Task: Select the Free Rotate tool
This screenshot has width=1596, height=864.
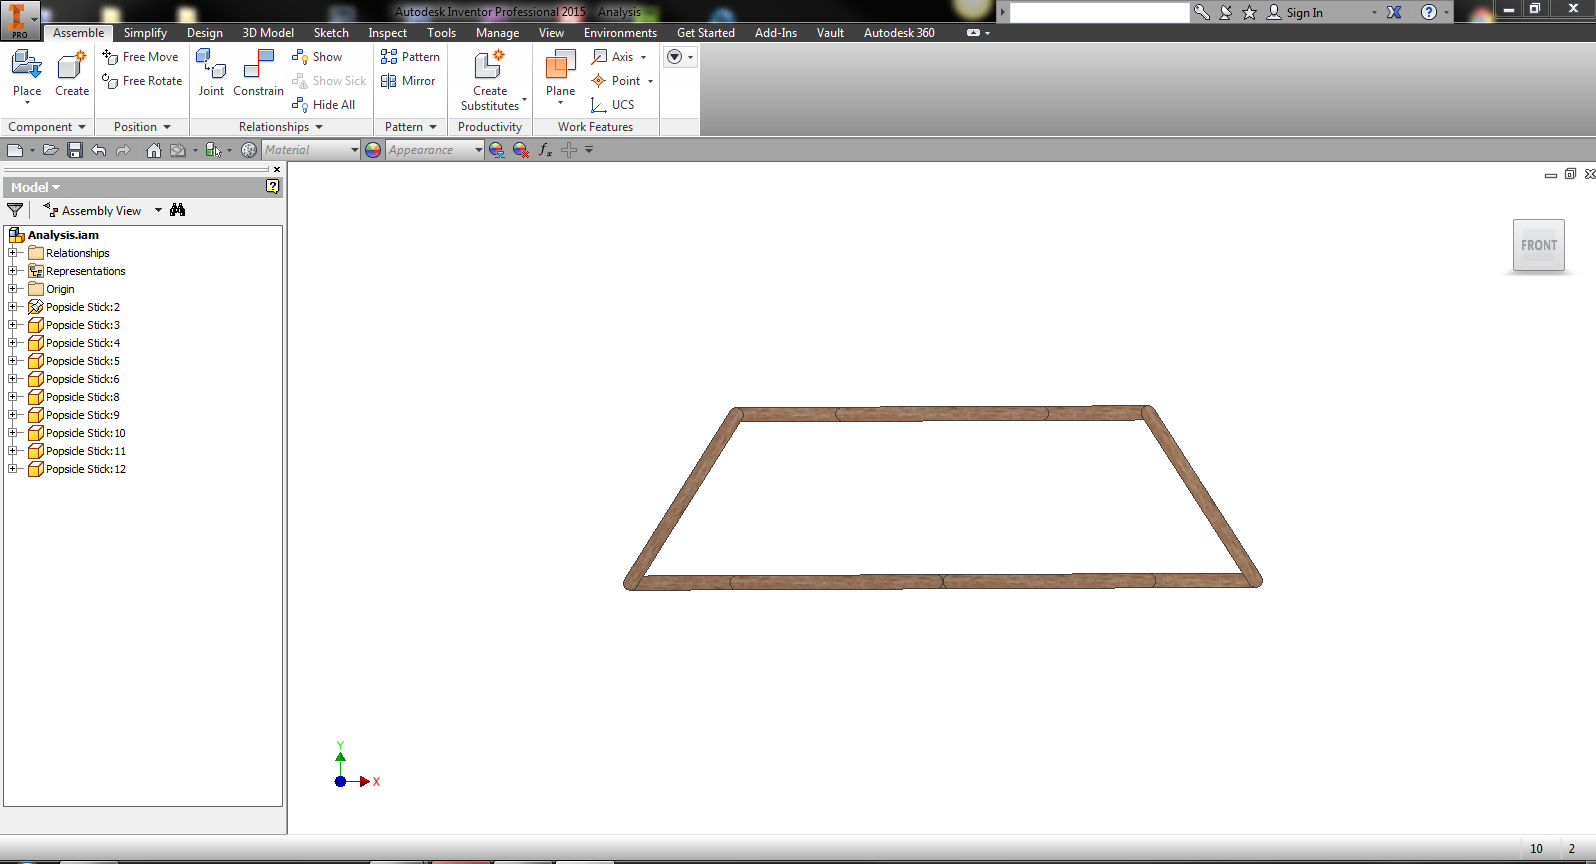Action: (142, 81)
